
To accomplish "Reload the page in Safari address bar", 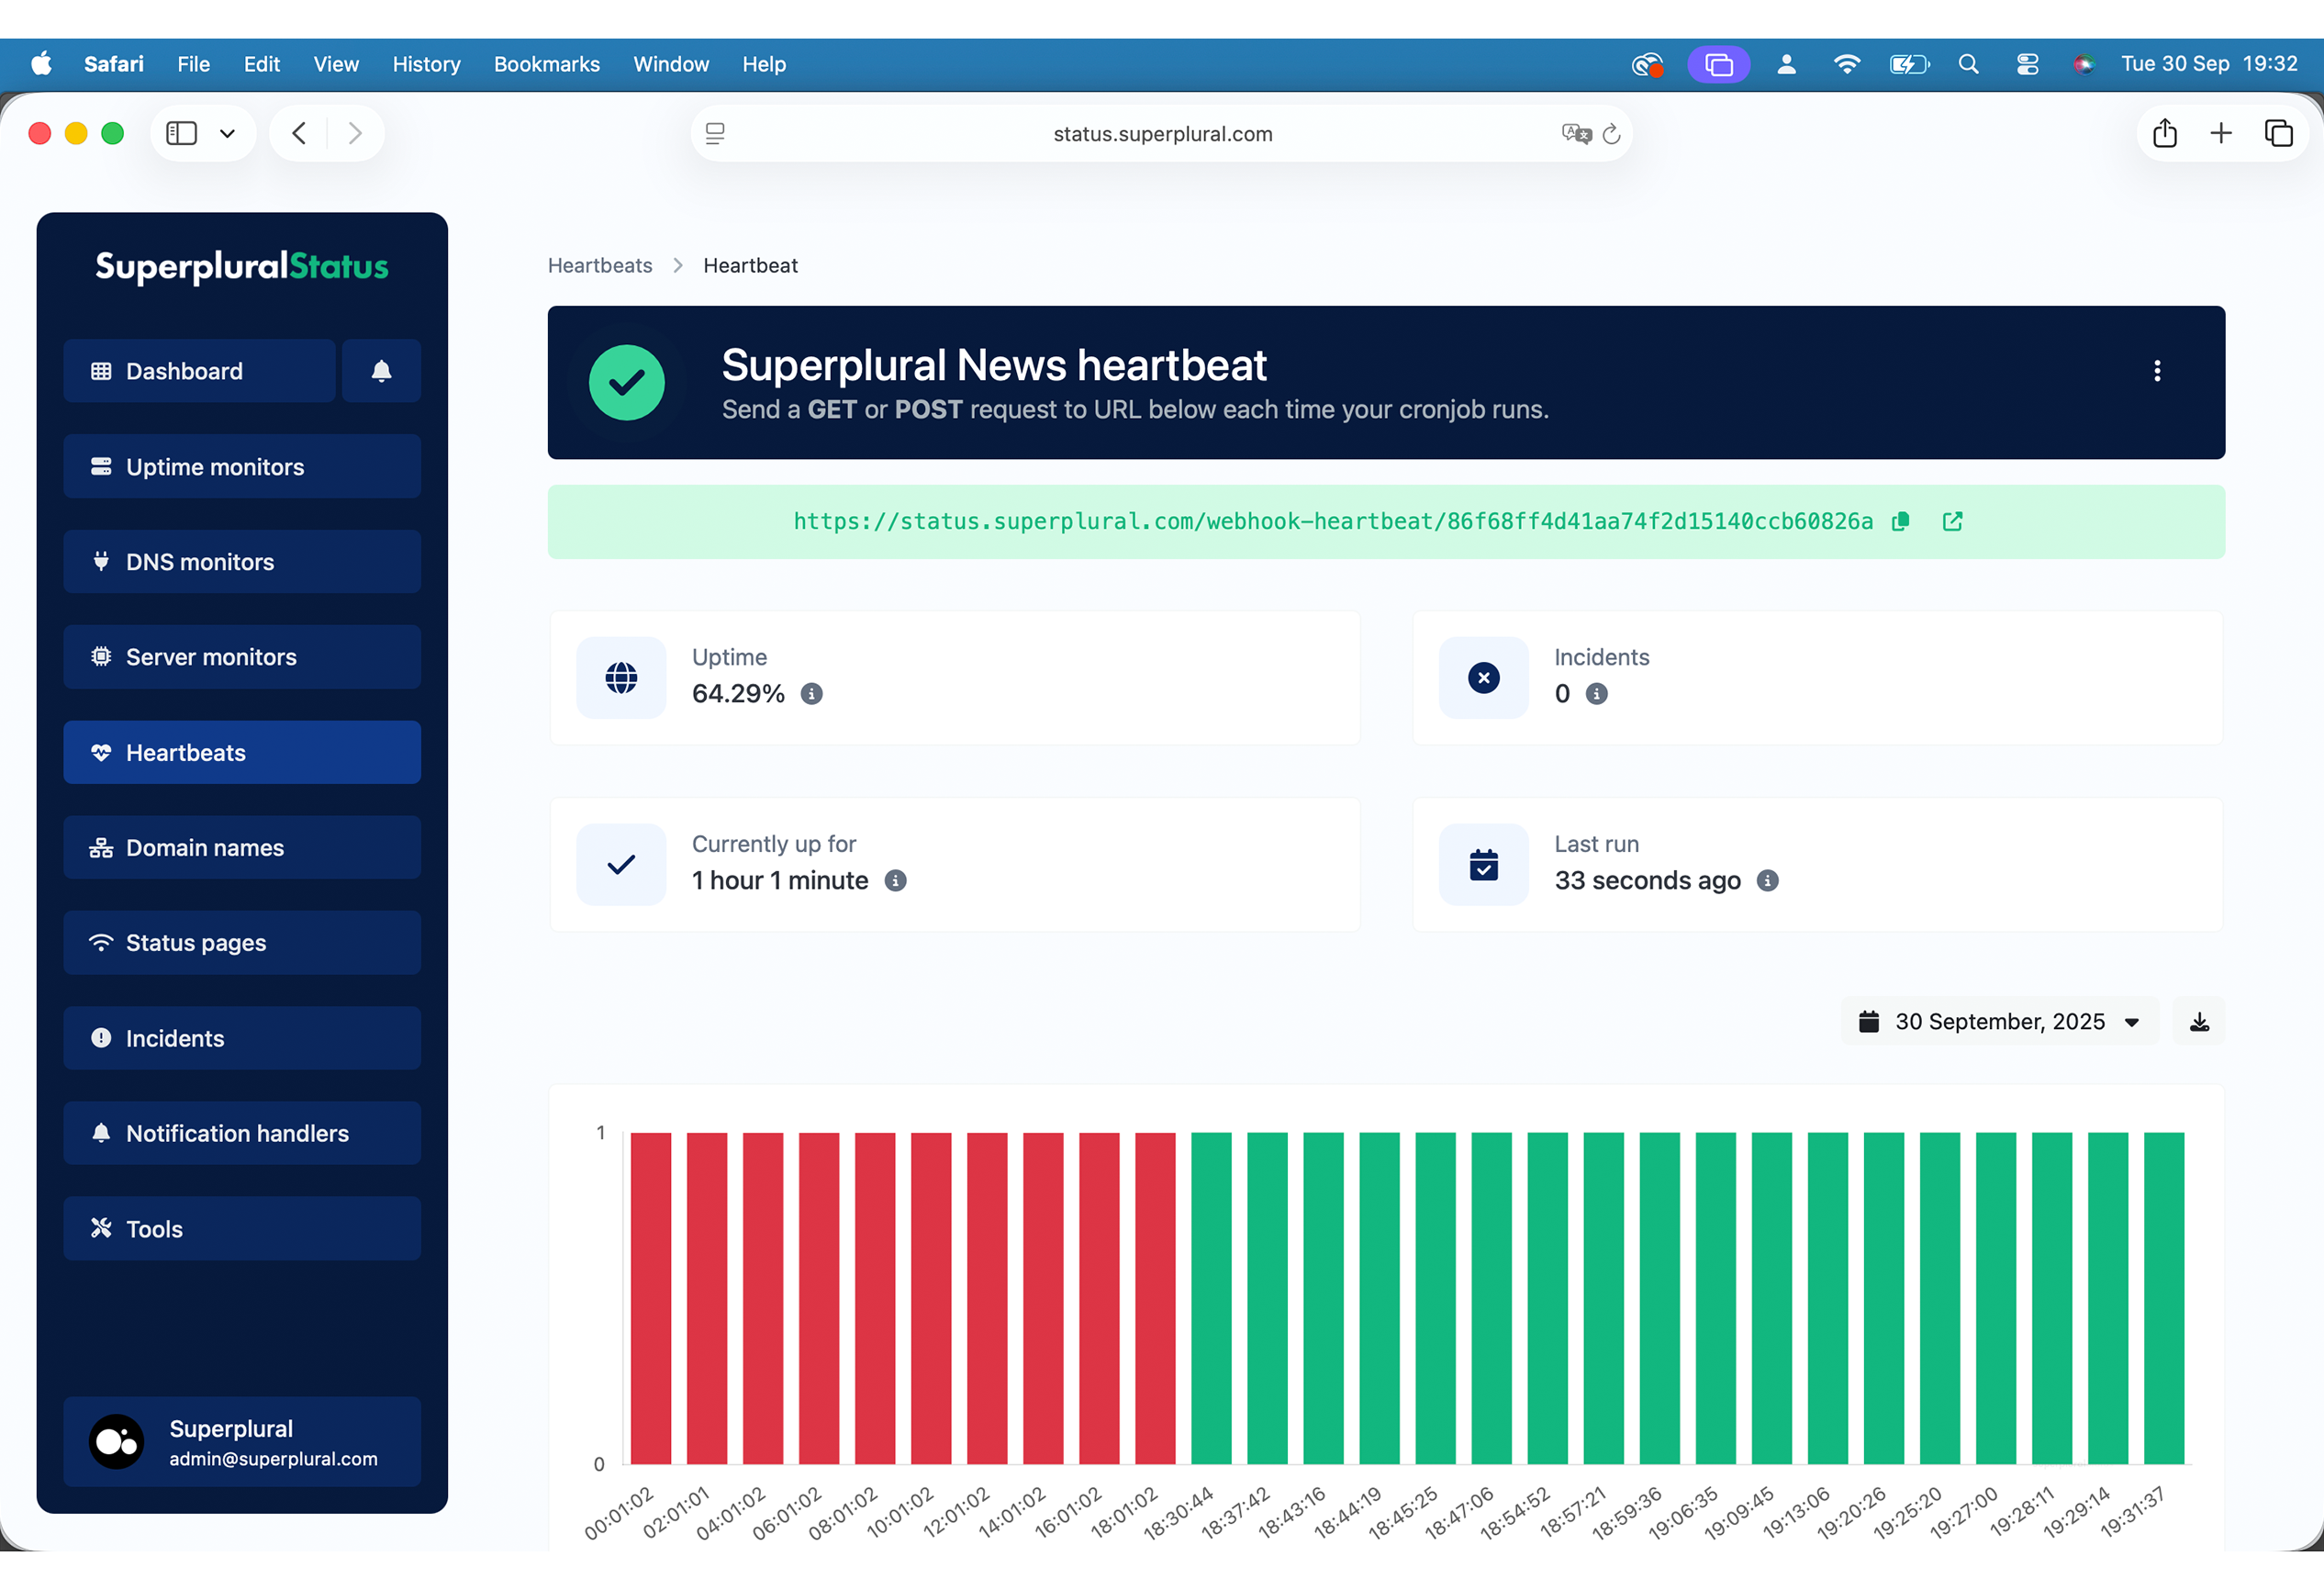I will click(x=1611, y=134).
